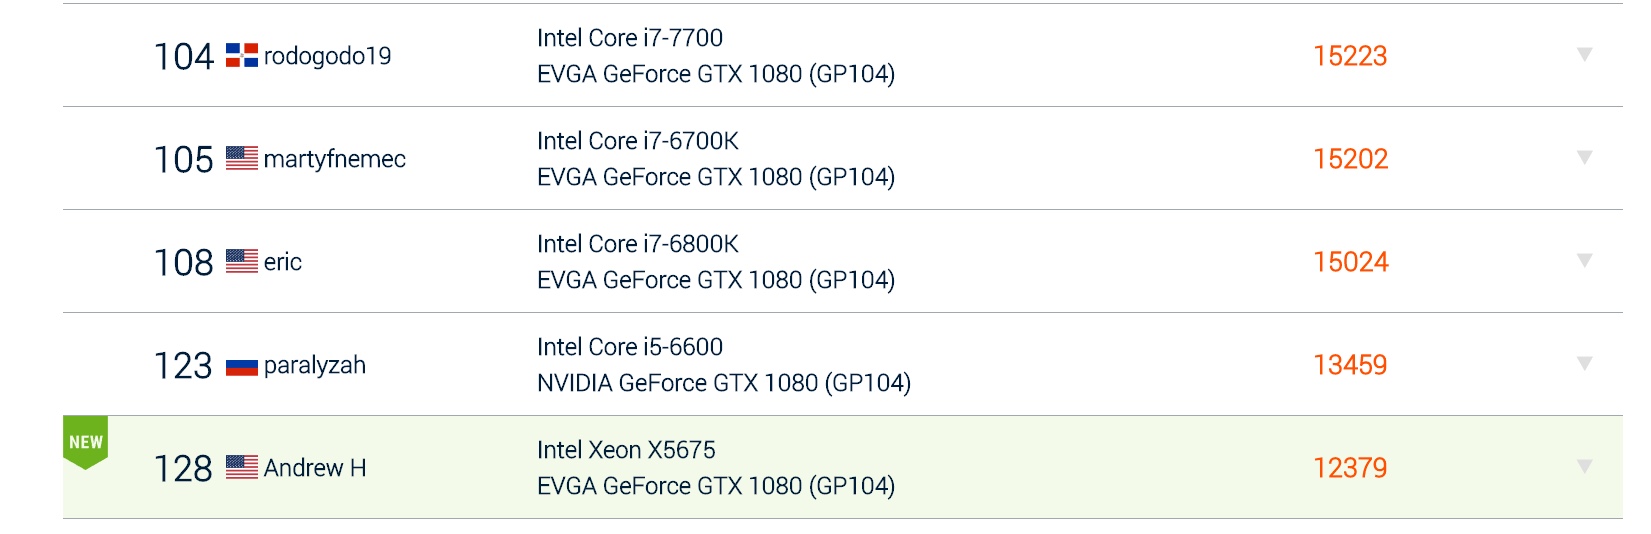Open paralyzah user profile

point(315,366)
